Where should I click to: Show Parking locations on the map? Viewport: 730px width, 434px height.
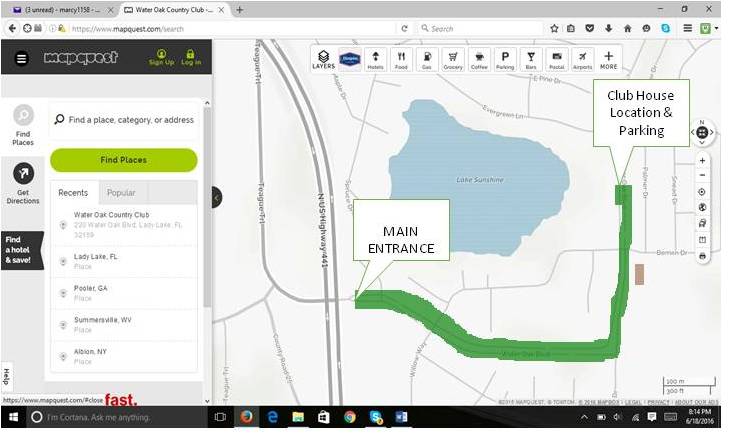[505, 60]
